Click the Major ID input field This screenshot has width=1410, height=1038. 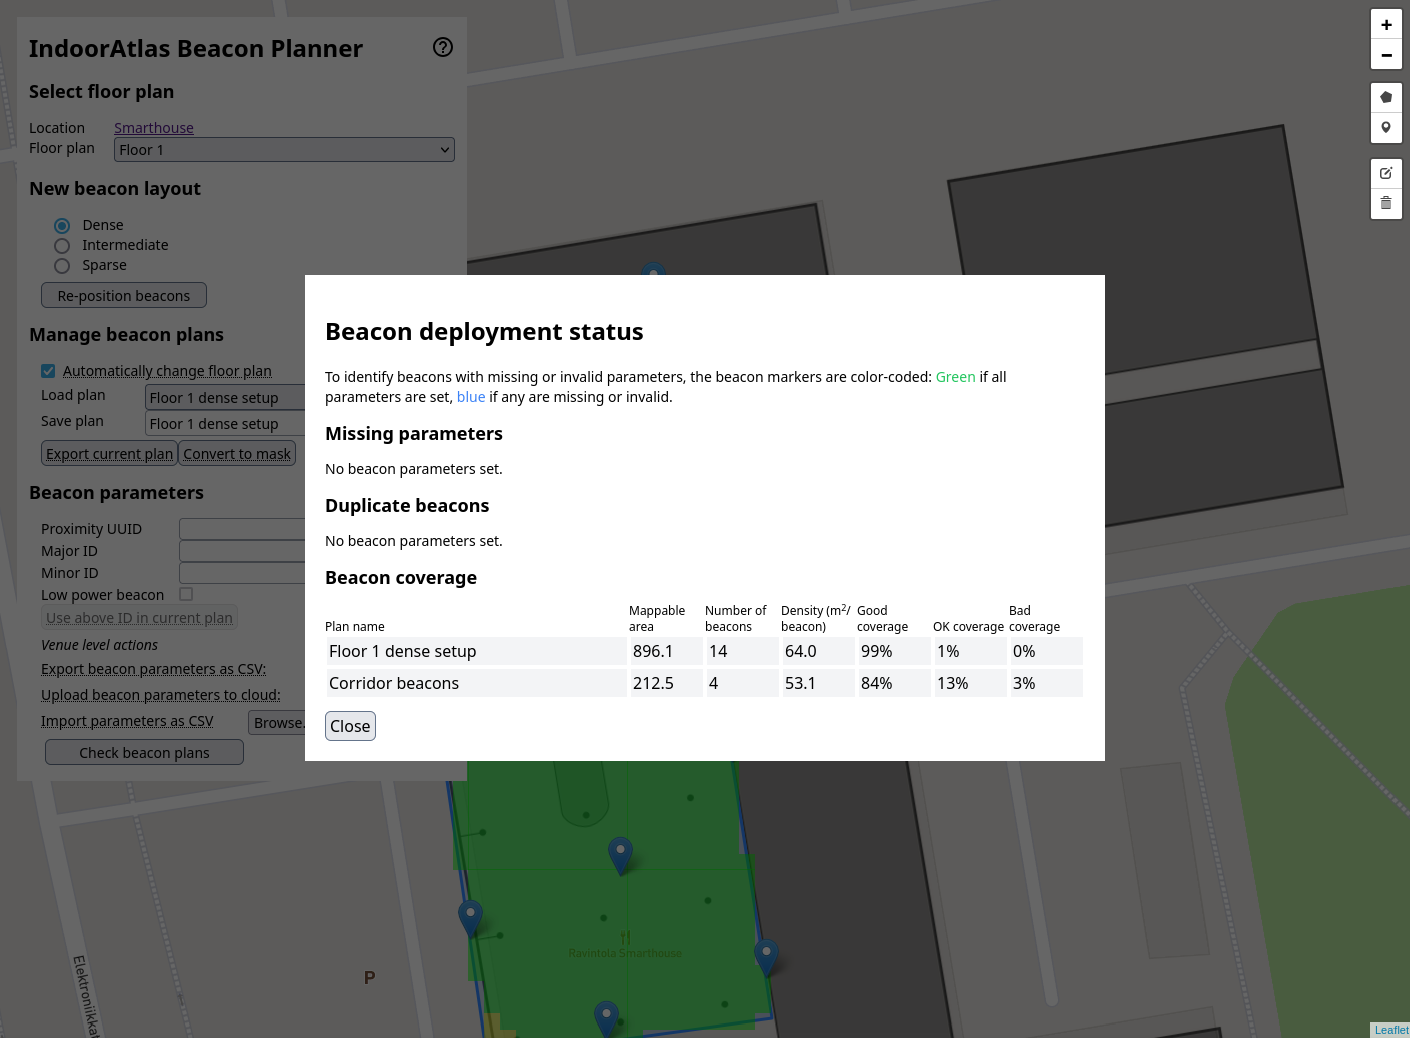click(x=242, y=550)
